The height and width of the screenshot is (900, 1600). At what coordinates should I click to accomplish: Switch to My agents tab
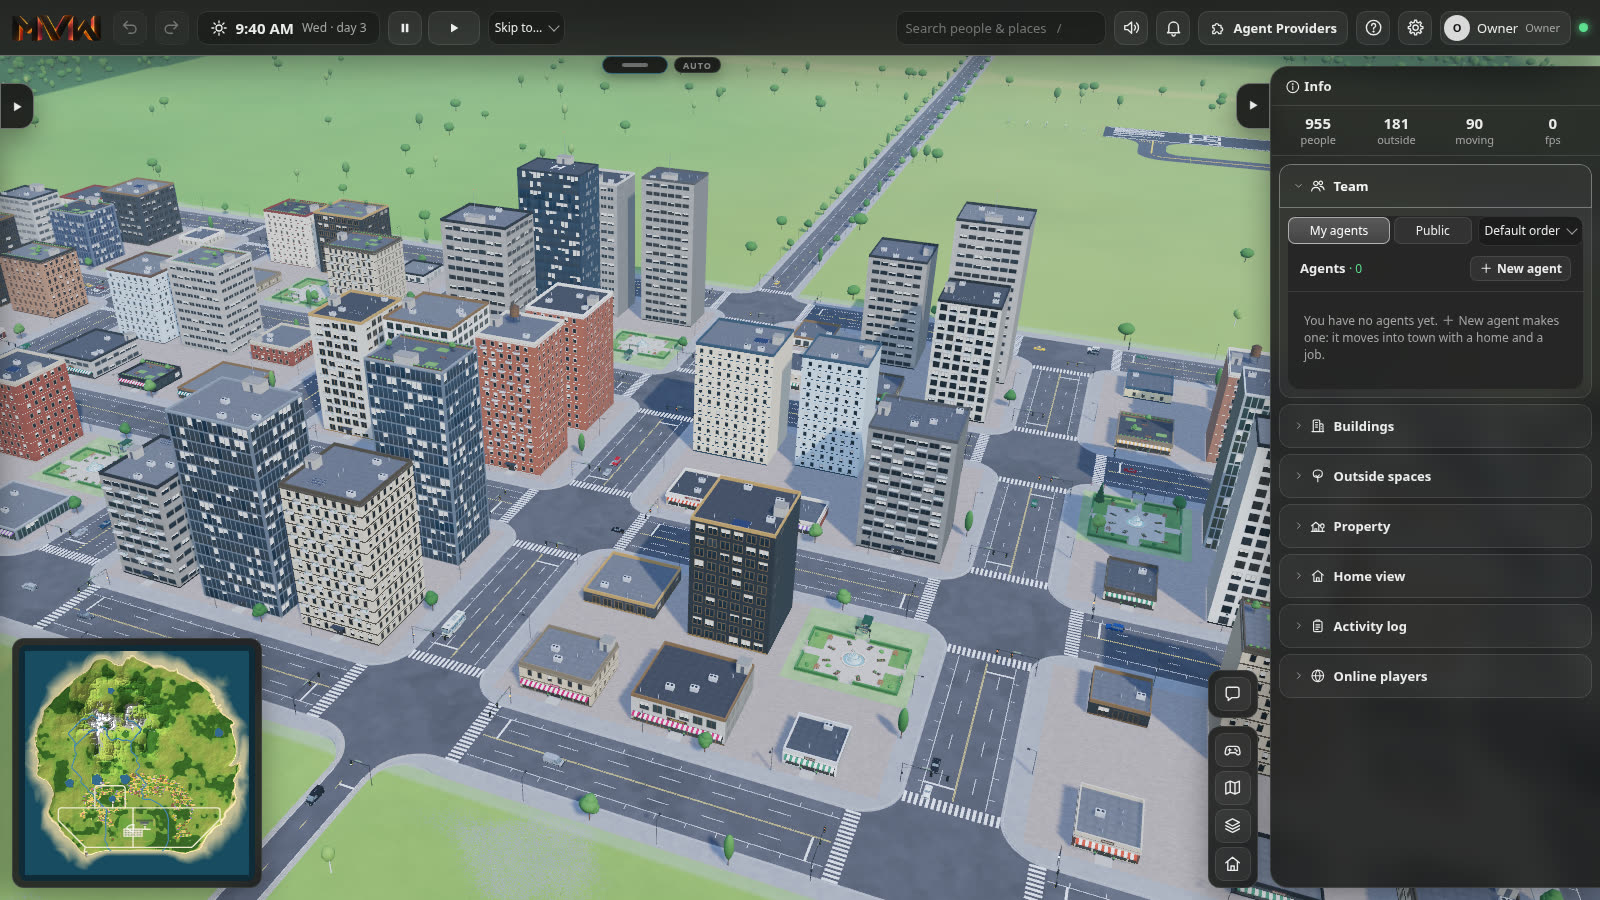coord(1339,231)
